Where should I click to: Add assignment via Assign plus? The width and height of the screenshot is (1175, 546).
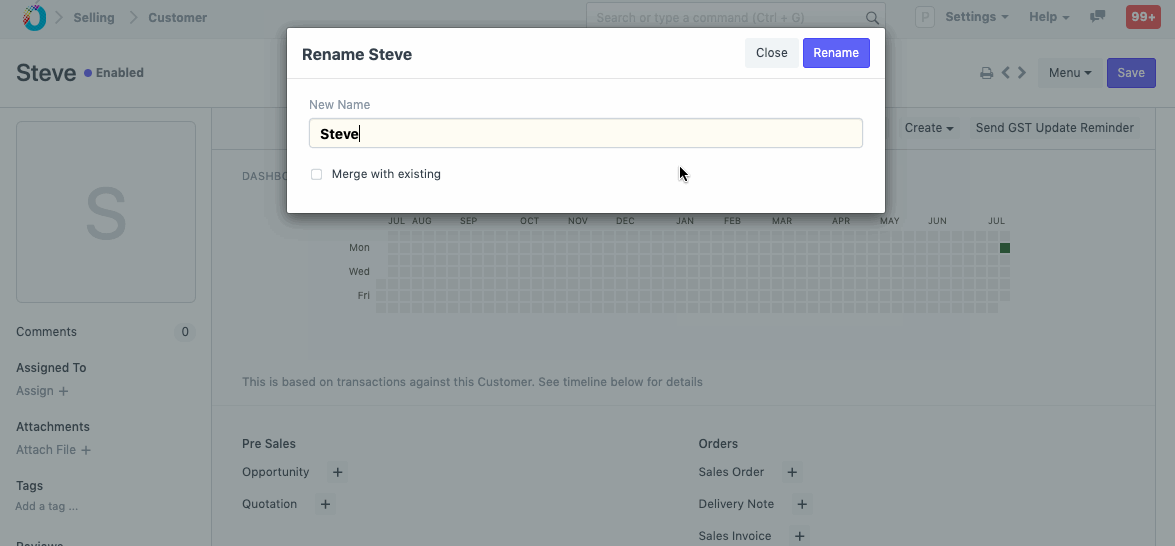tap(64, 391)
